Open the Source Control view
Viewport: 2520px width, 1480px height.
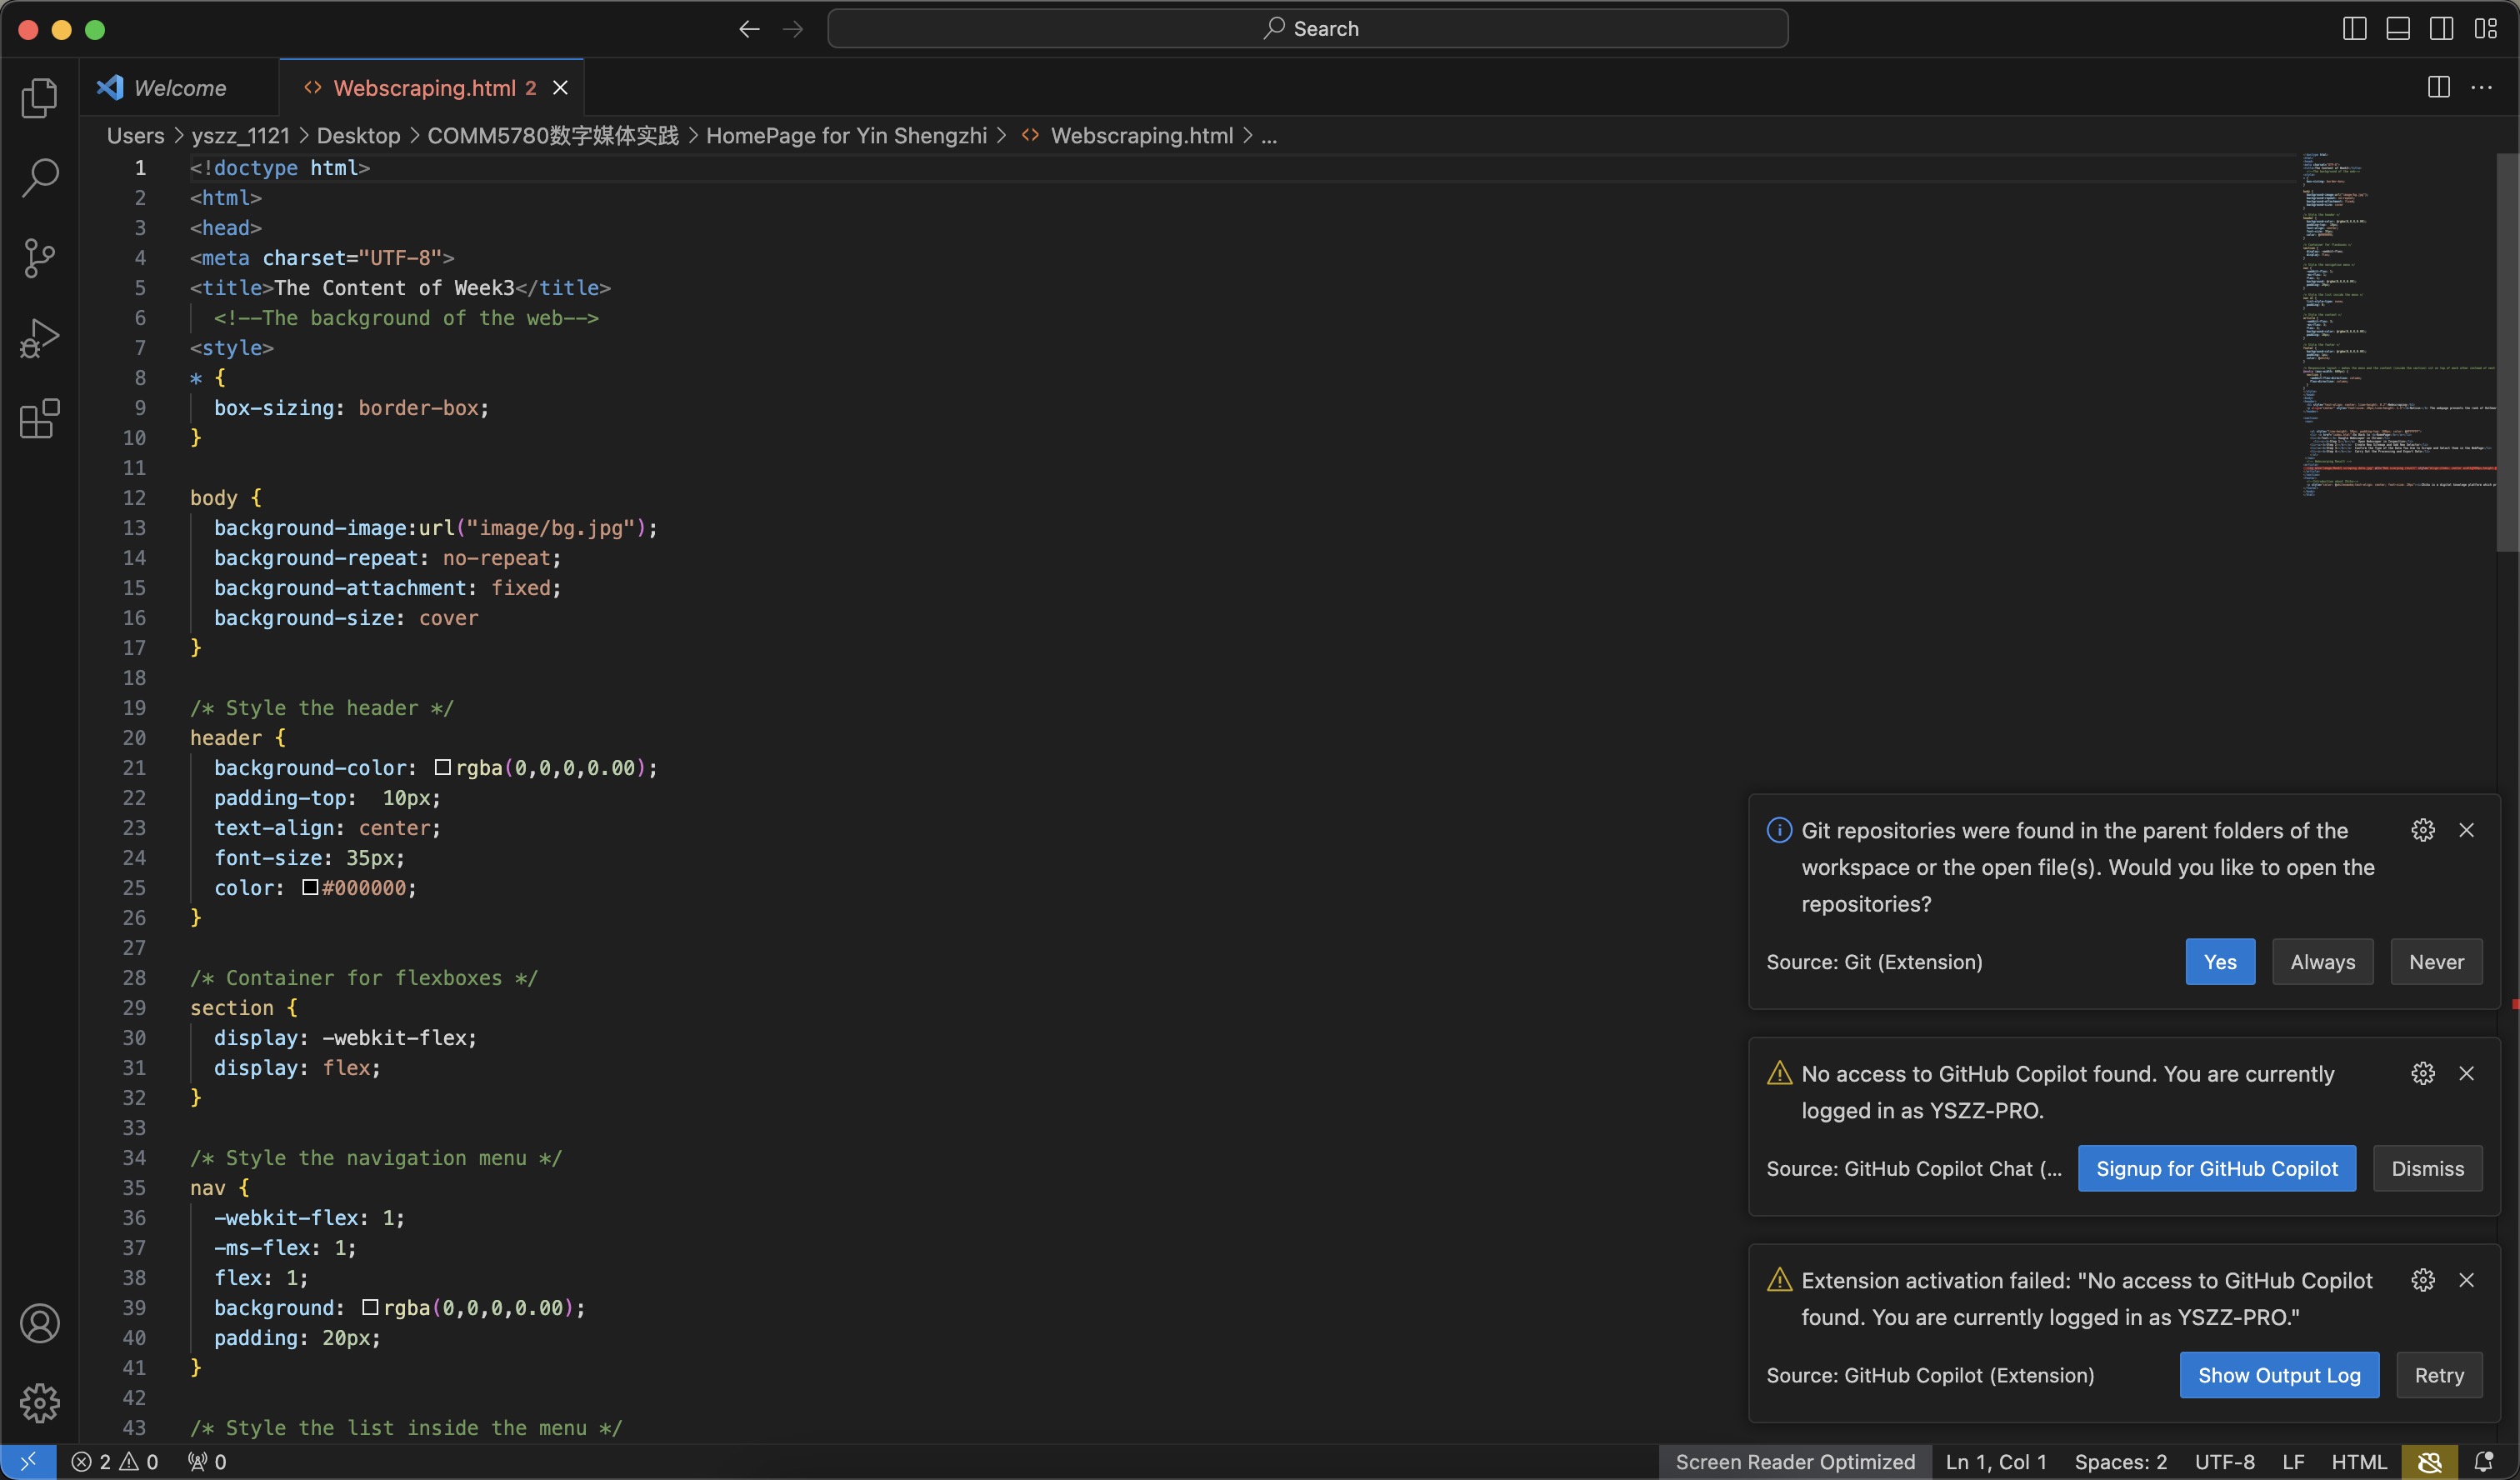click(40, 257)
